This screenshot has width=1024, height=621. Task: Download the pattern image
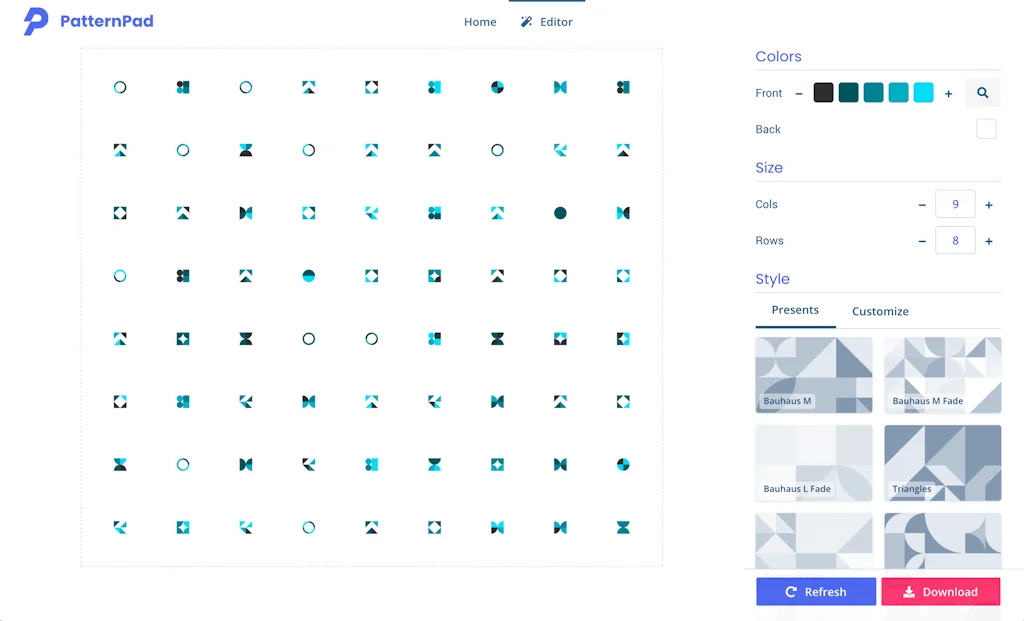pyautogui.click(x=940, y=592)
